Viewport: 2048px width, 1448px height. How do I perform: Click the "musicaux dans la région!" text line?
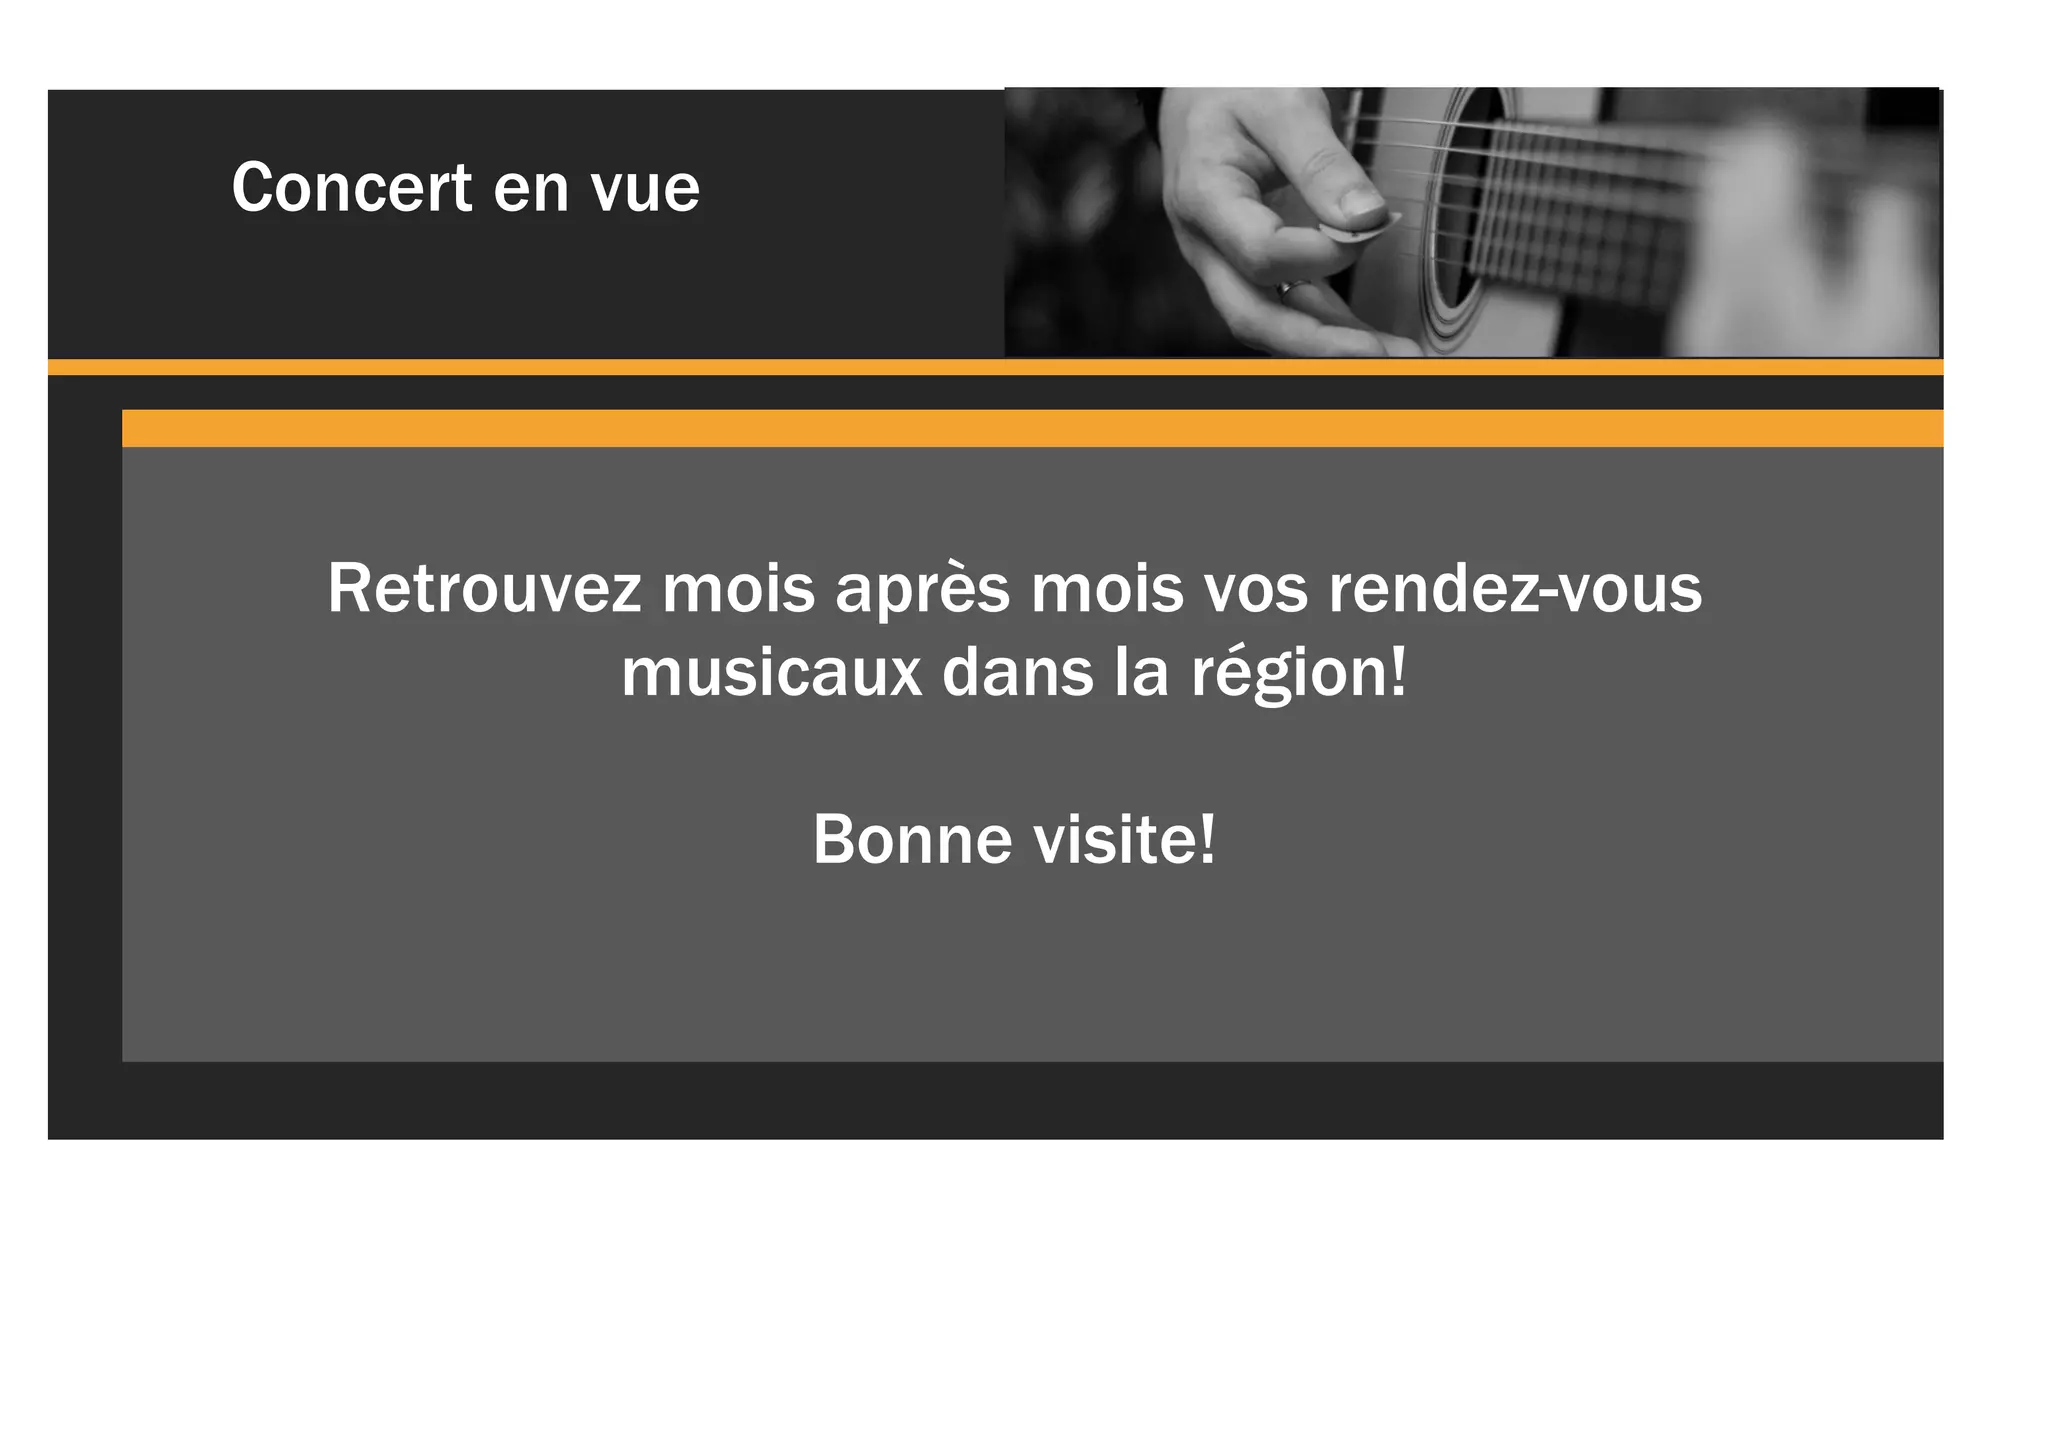(x=1014, y=673)
